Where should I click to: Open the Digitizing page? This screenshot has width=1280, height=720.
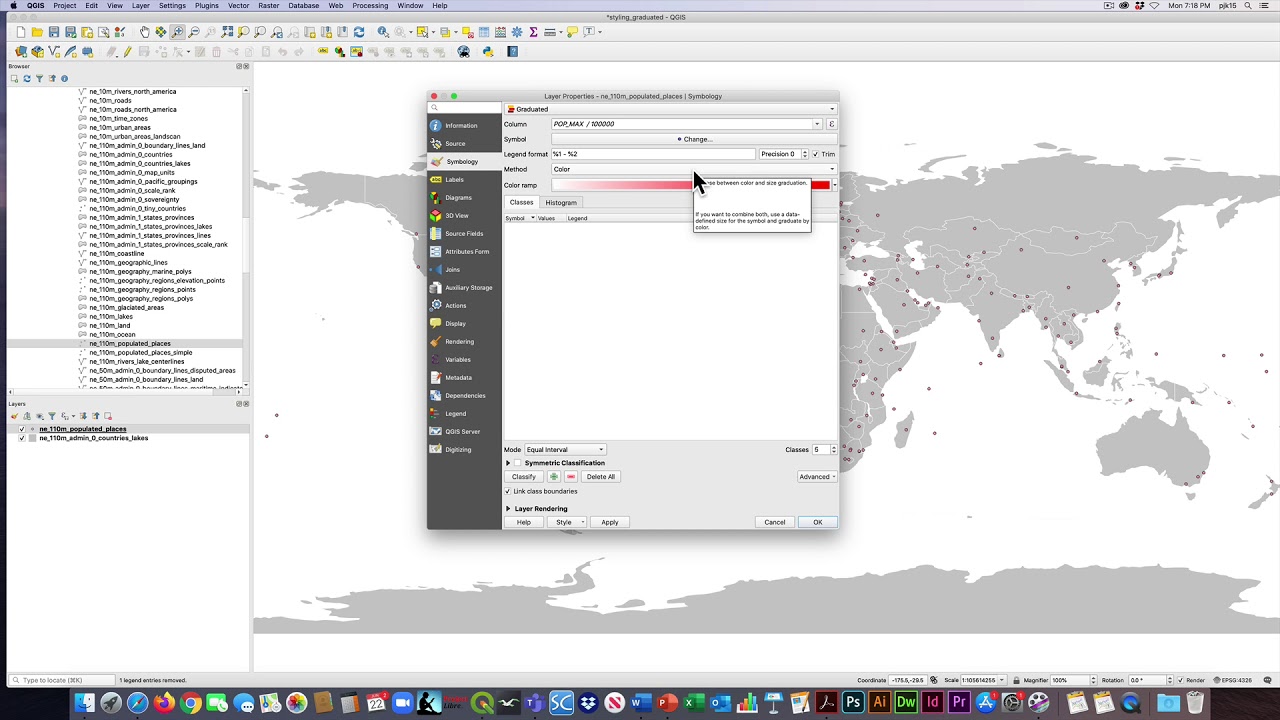click(x=464, y=450)
